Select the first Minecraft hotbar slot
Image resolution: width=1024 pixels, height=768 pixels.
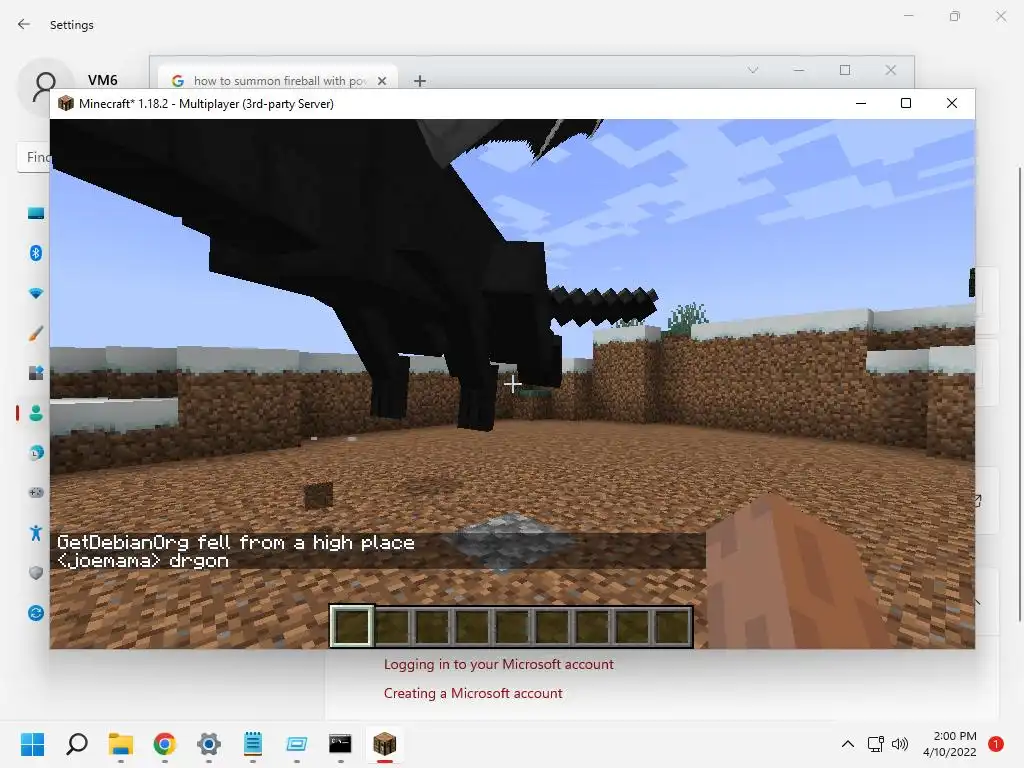[352, 626]
